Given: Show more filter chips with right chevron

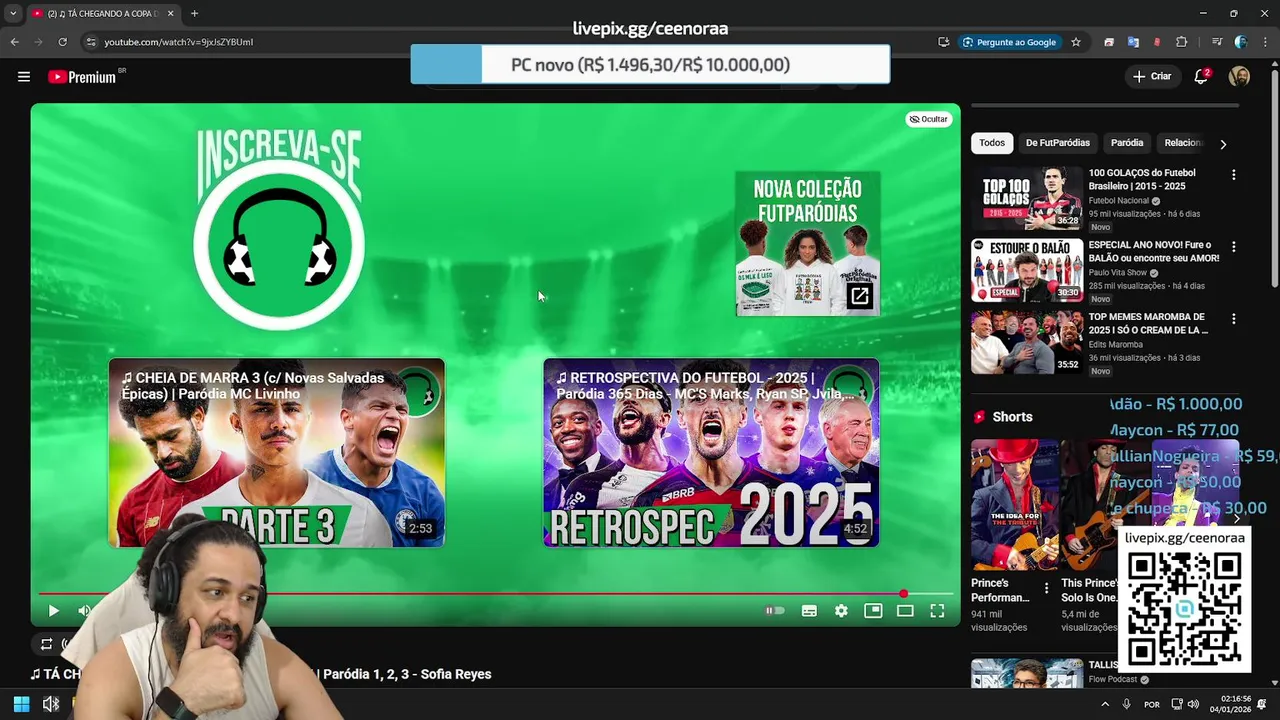Looking at the screenshot, I should tap(1222, 144).
